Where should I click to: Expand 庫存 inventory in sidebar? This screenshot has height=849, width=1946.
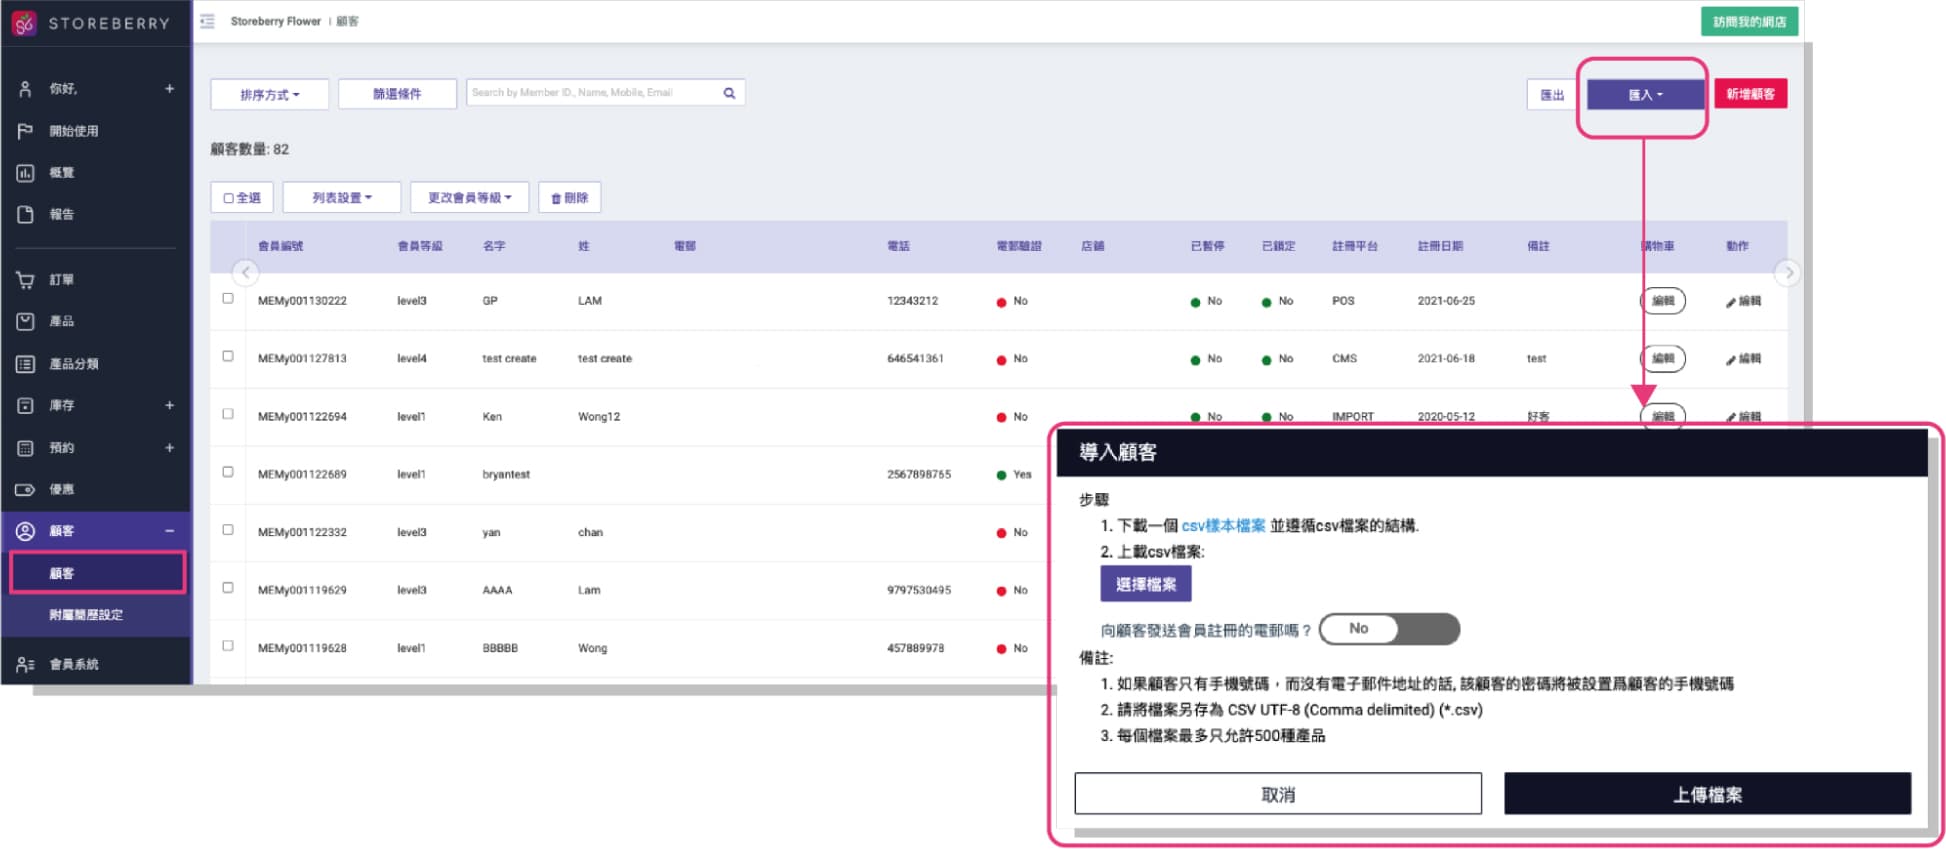[x=170, y=406]
